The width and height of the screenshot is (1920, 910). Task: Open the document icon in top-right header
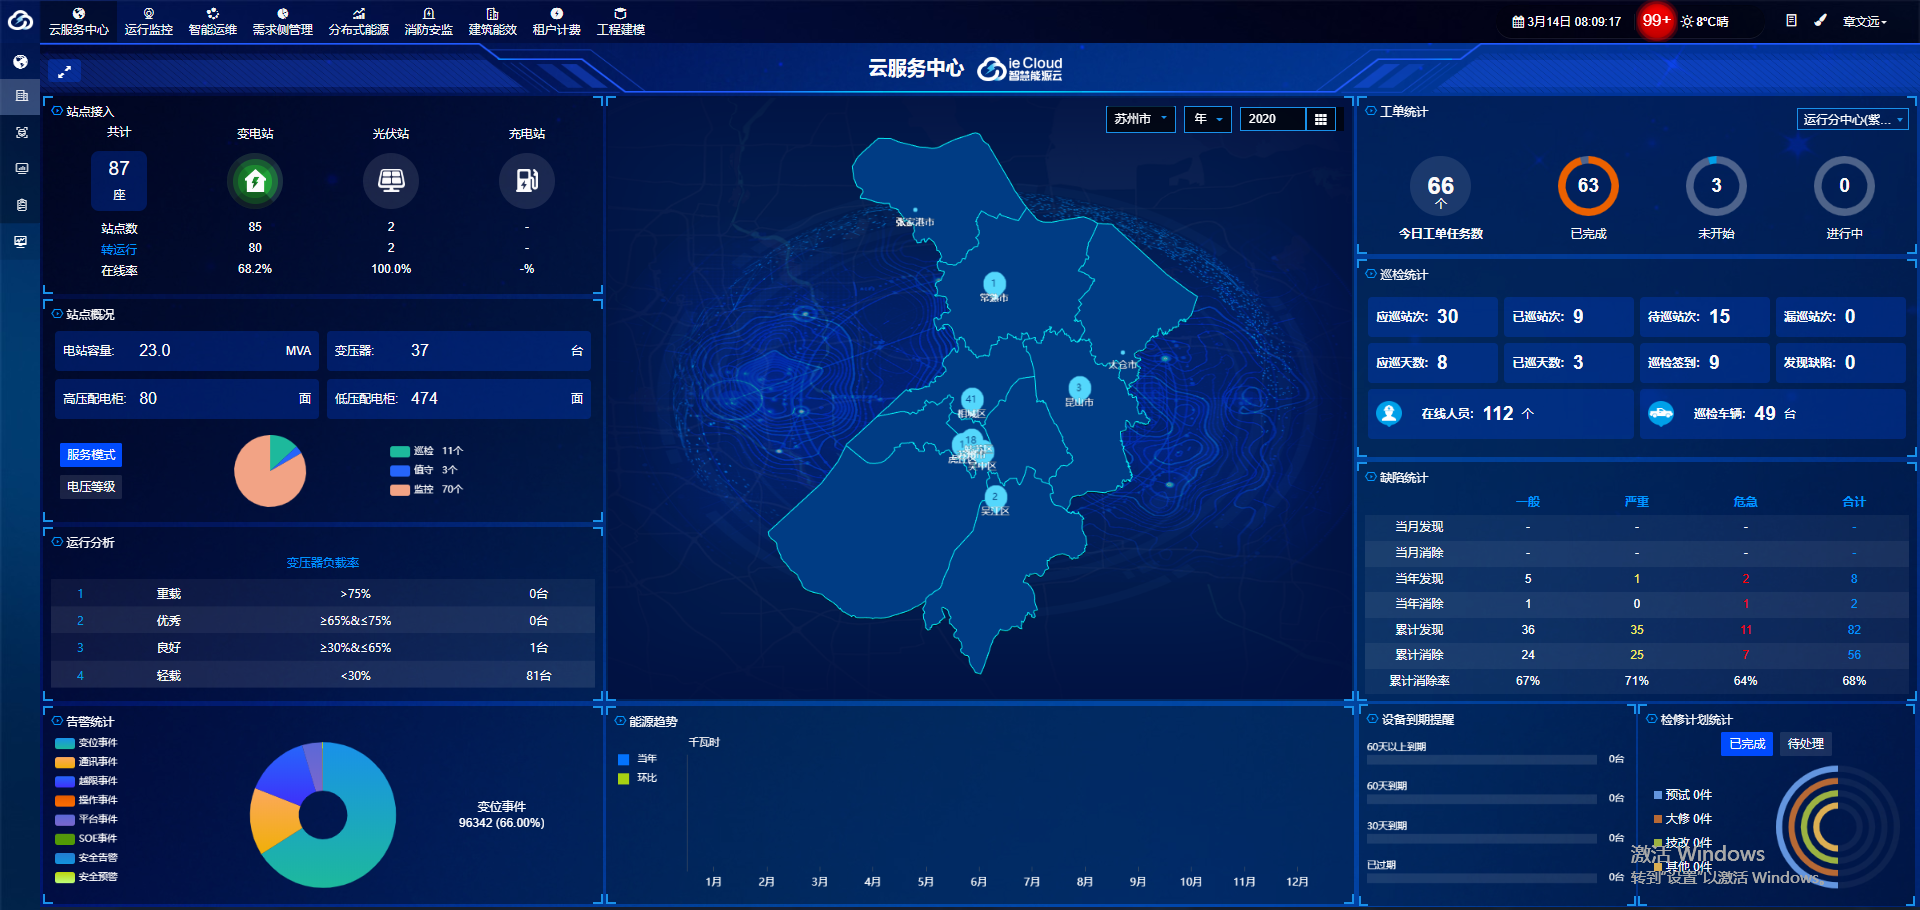click(1791, 21)
